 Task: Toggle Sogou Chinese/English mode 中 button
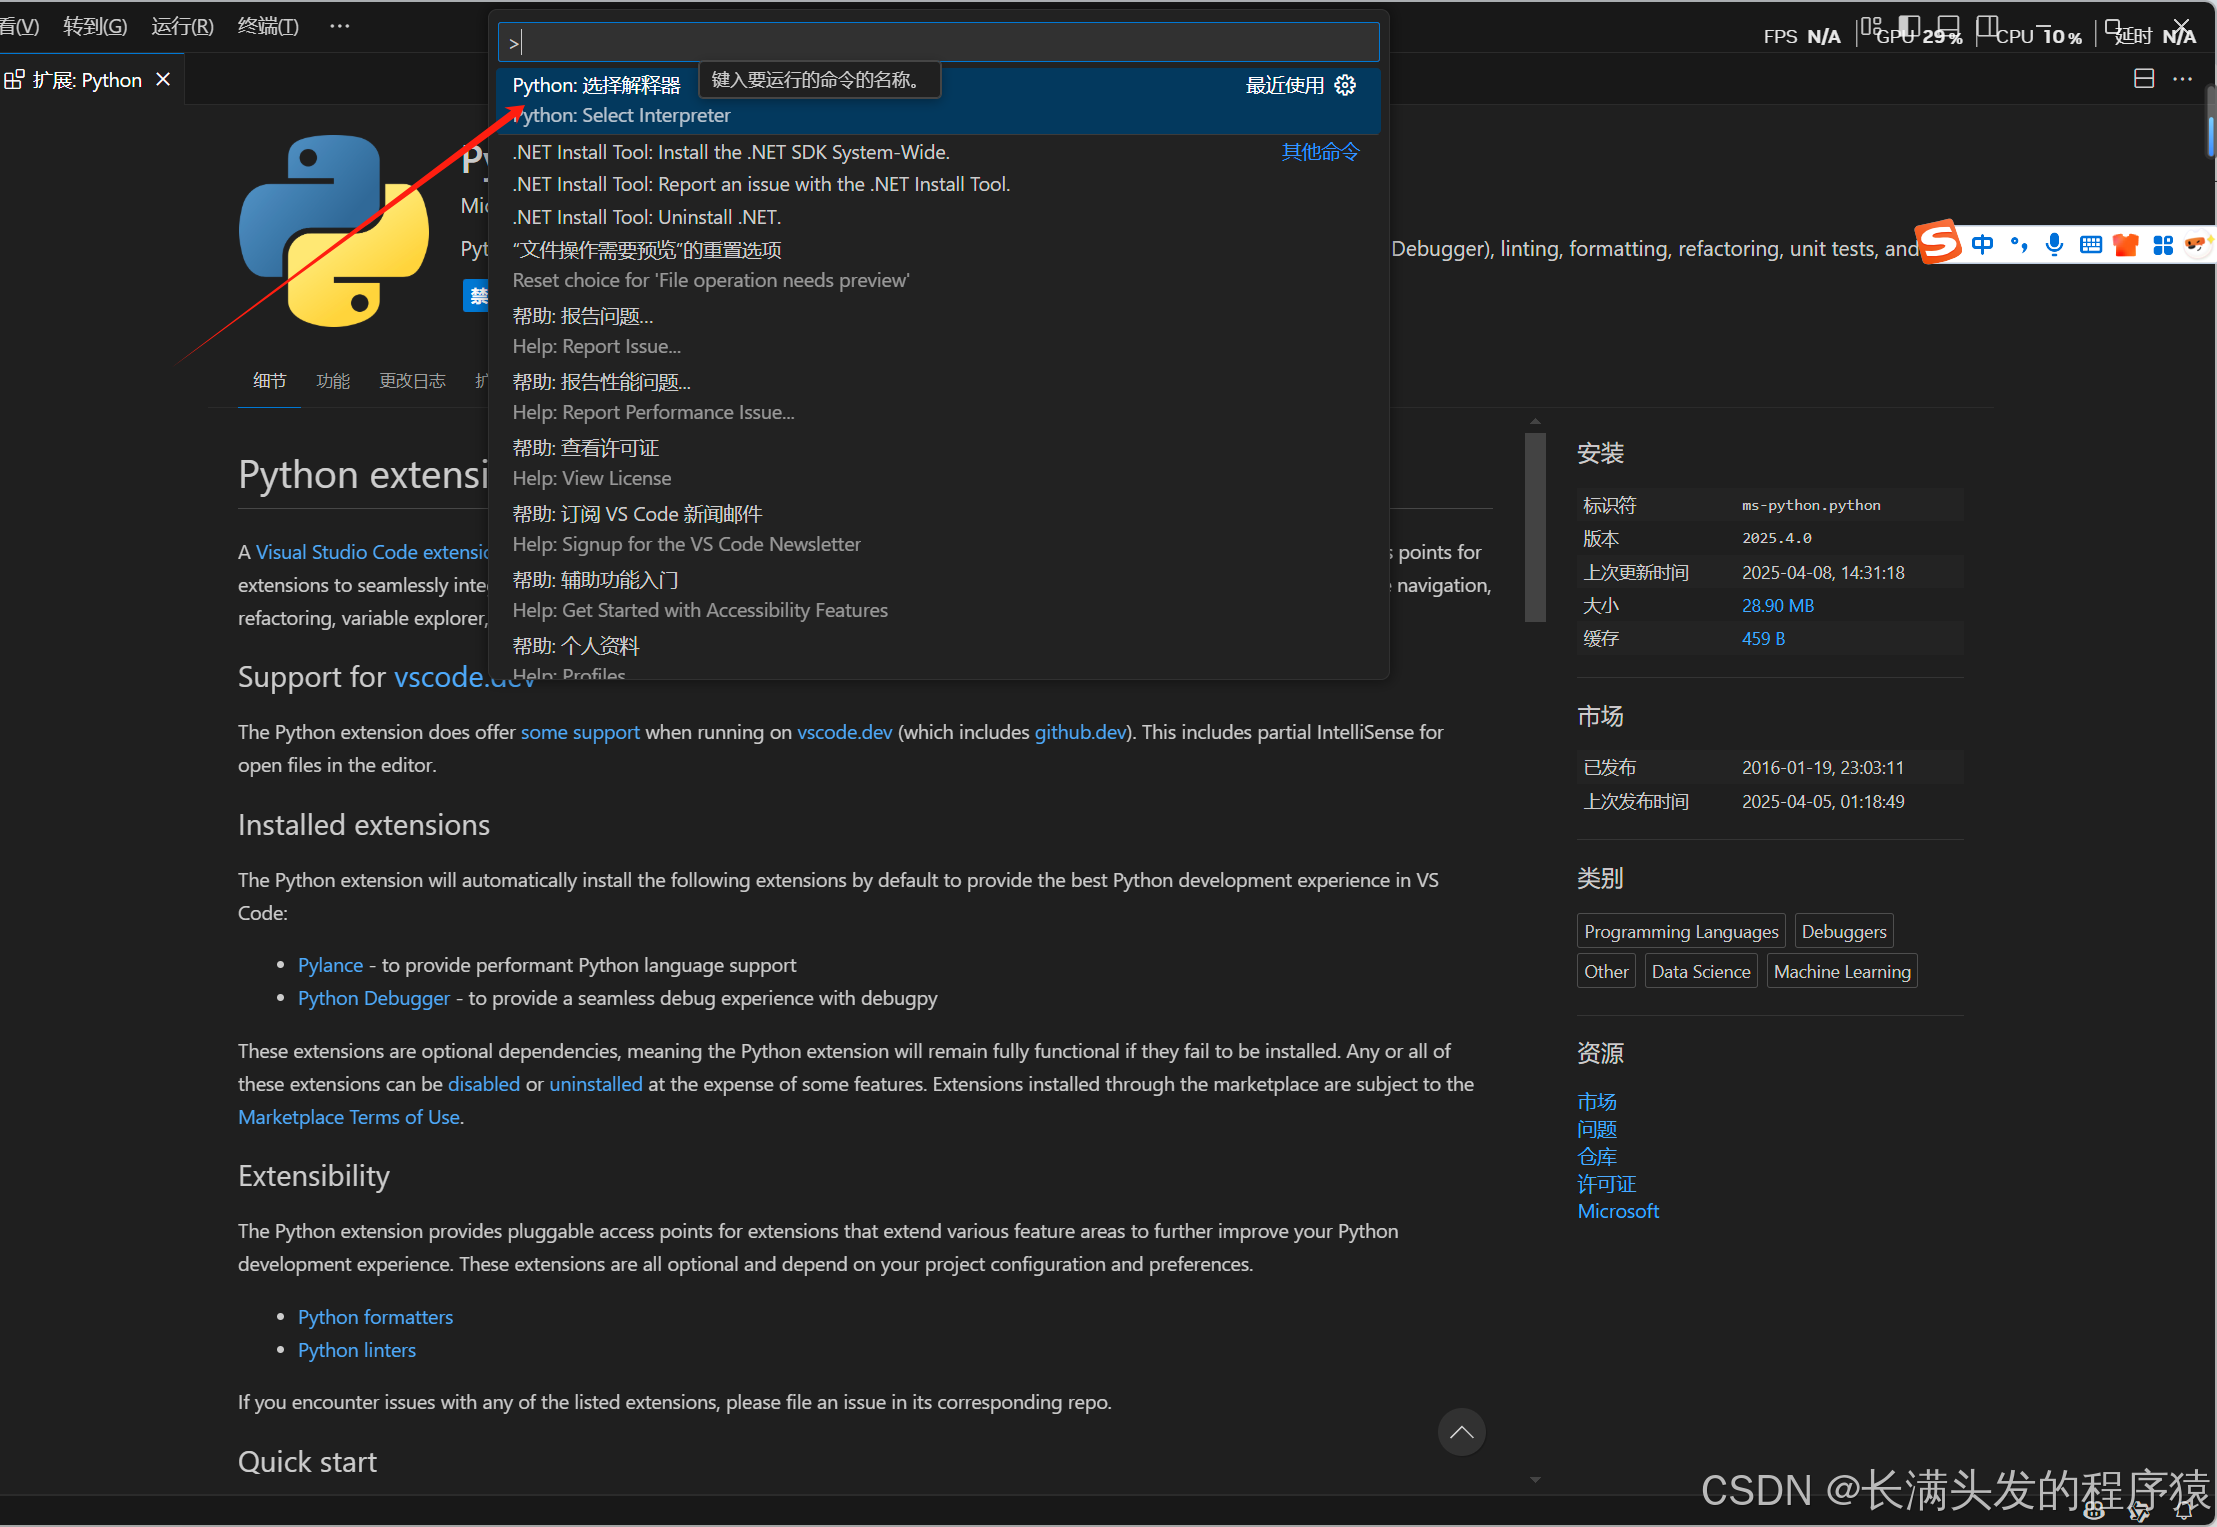coord(1982,245)
